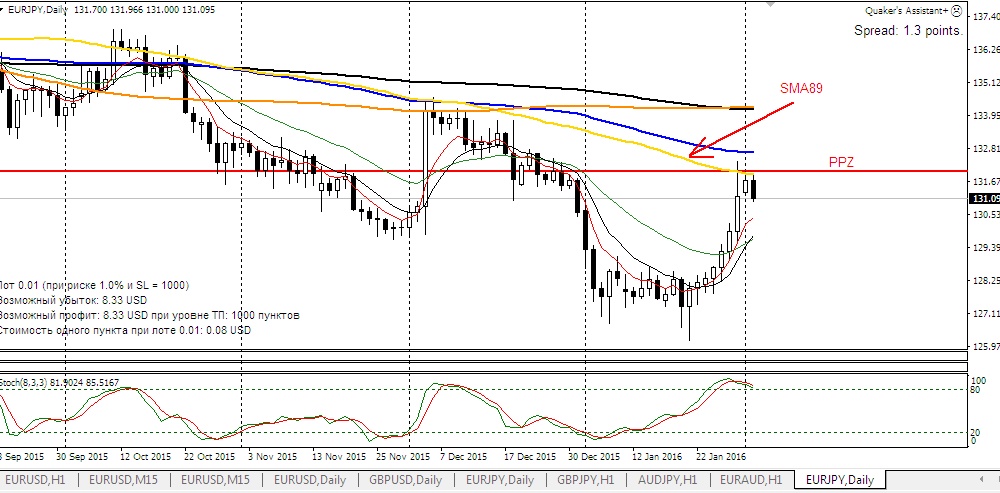The width and height of the screenshot is (1000, 493).
Task: Click the stochastic 80 level label
Action: pyautogui.click(x=975, y=390)
